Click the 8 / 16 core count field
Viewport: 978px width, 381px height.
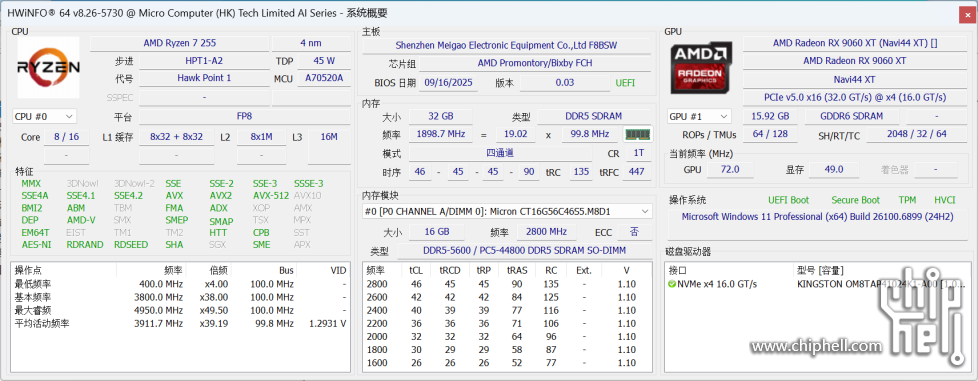coord(67,137)
